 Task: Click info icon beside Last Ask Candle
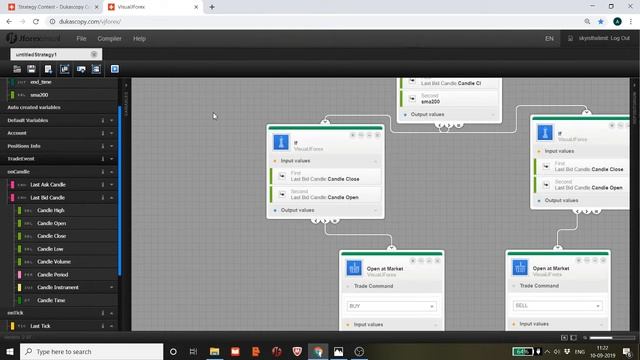103,184
